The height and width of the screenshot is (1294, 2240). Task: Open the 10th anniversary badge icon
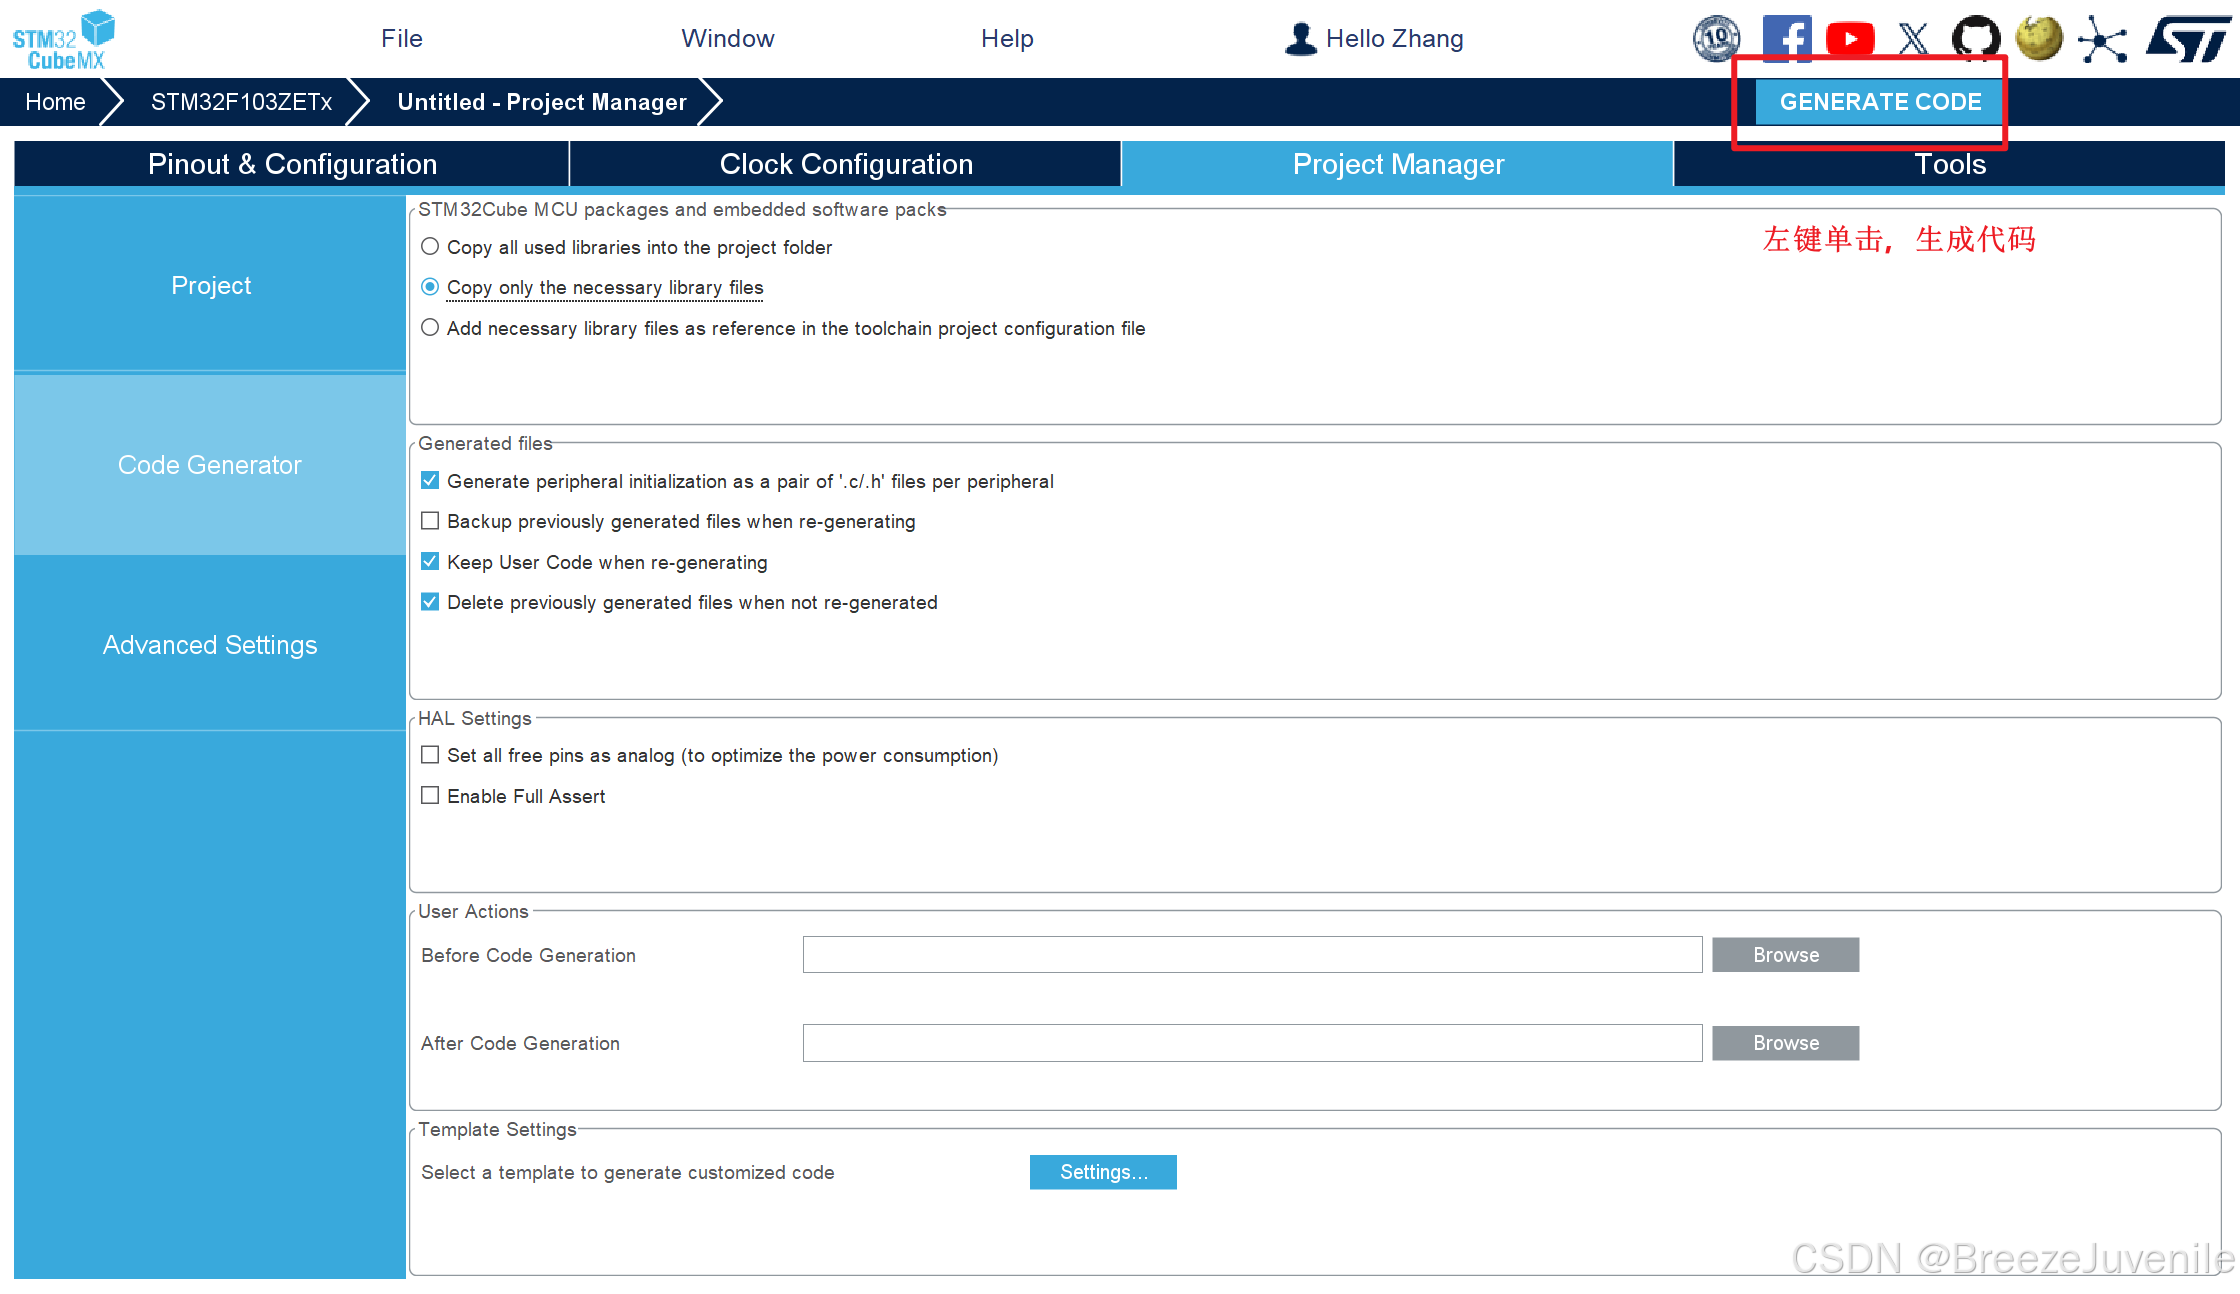(1716, 39)
